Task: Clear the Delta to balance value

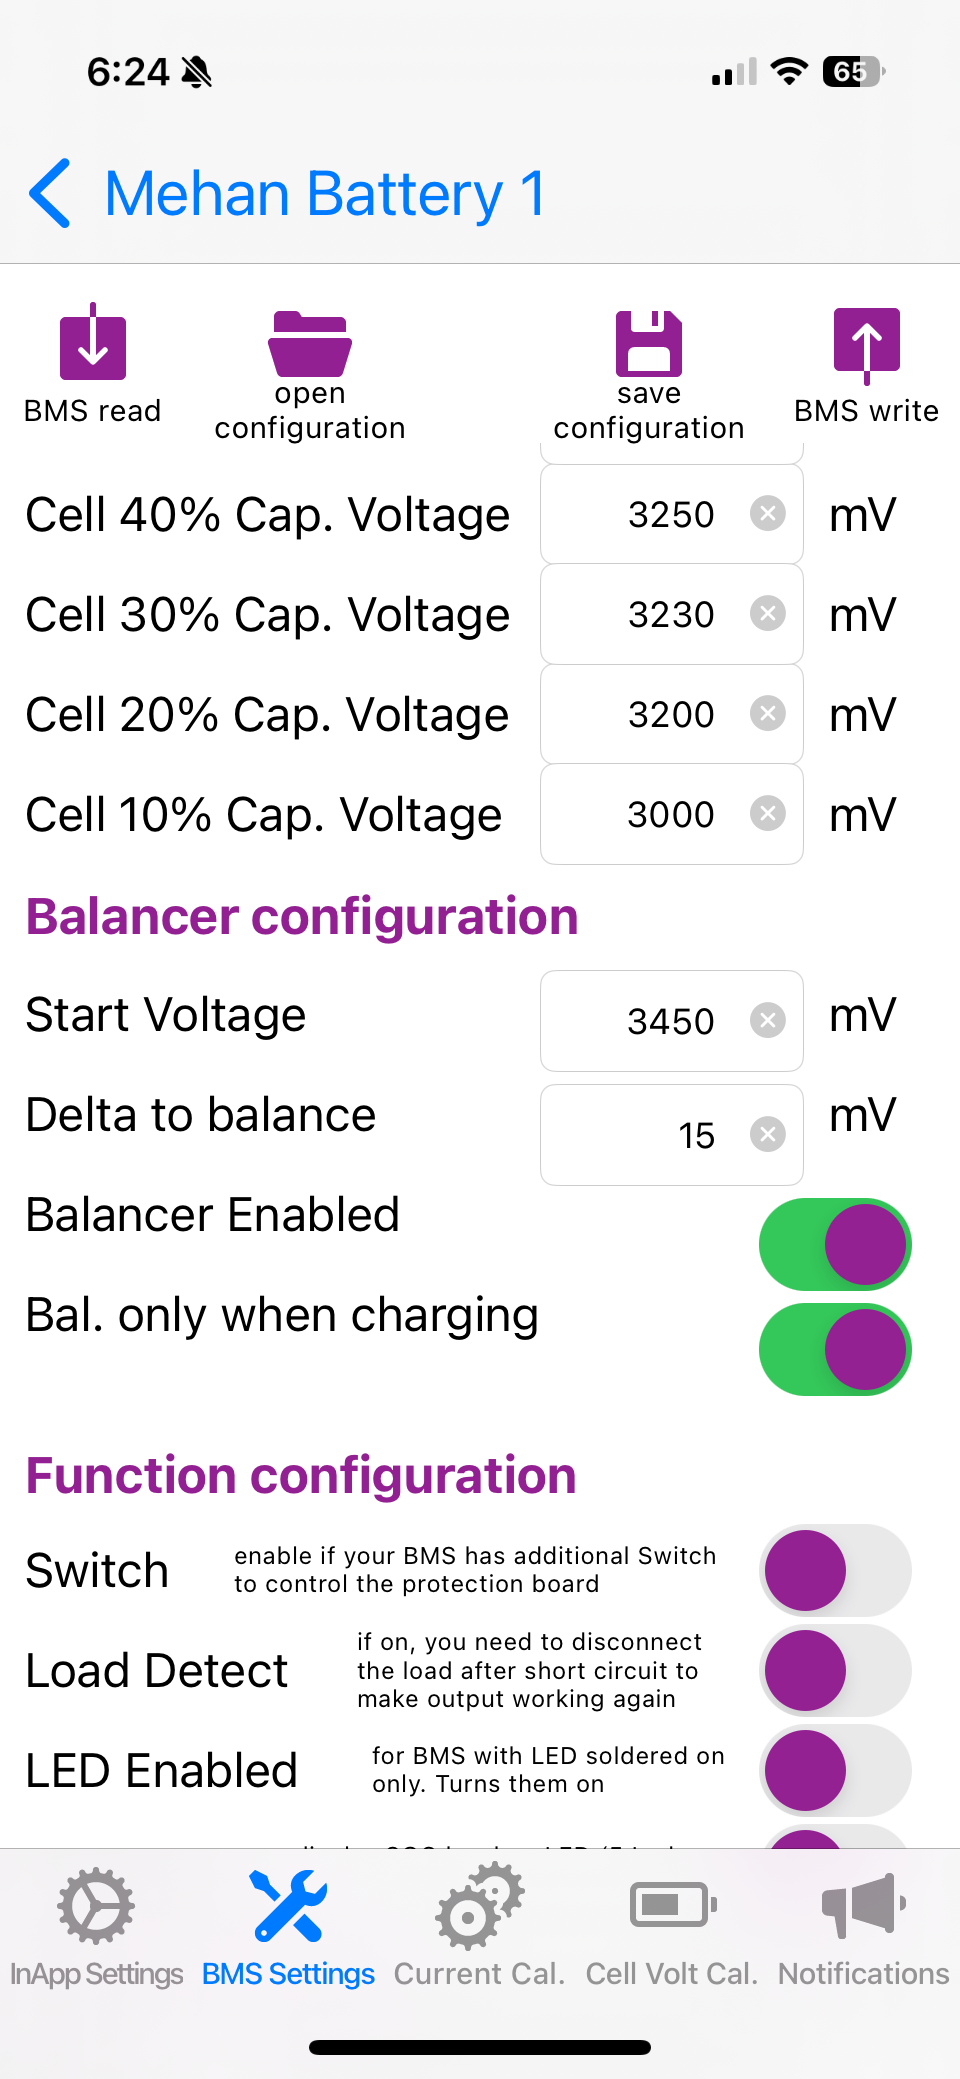Action: 767,1135
